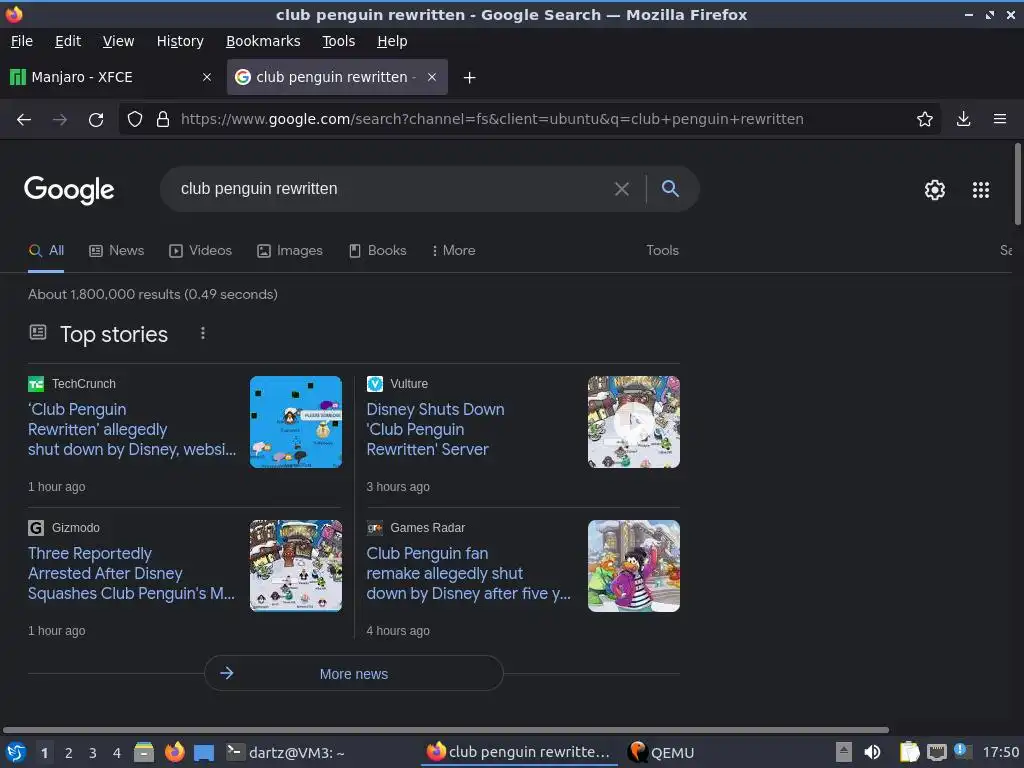
Task: Switch to dartz@VM3 terminal in taskbar
Action: coord(285,753)
